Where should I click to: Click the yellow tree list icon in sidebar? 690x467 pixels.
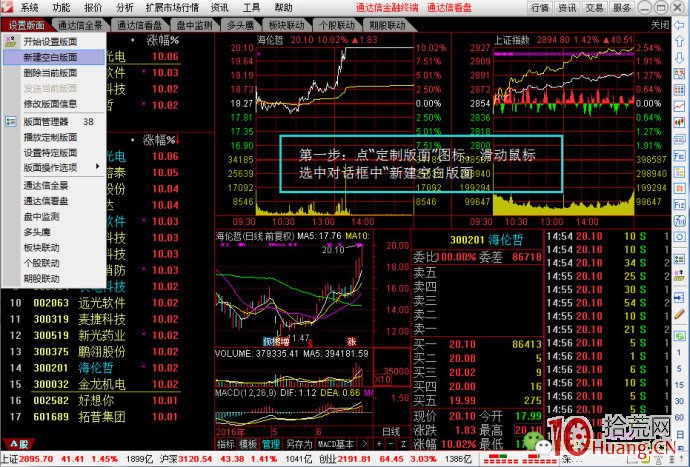pyautogui.click(x=679, y=172)
